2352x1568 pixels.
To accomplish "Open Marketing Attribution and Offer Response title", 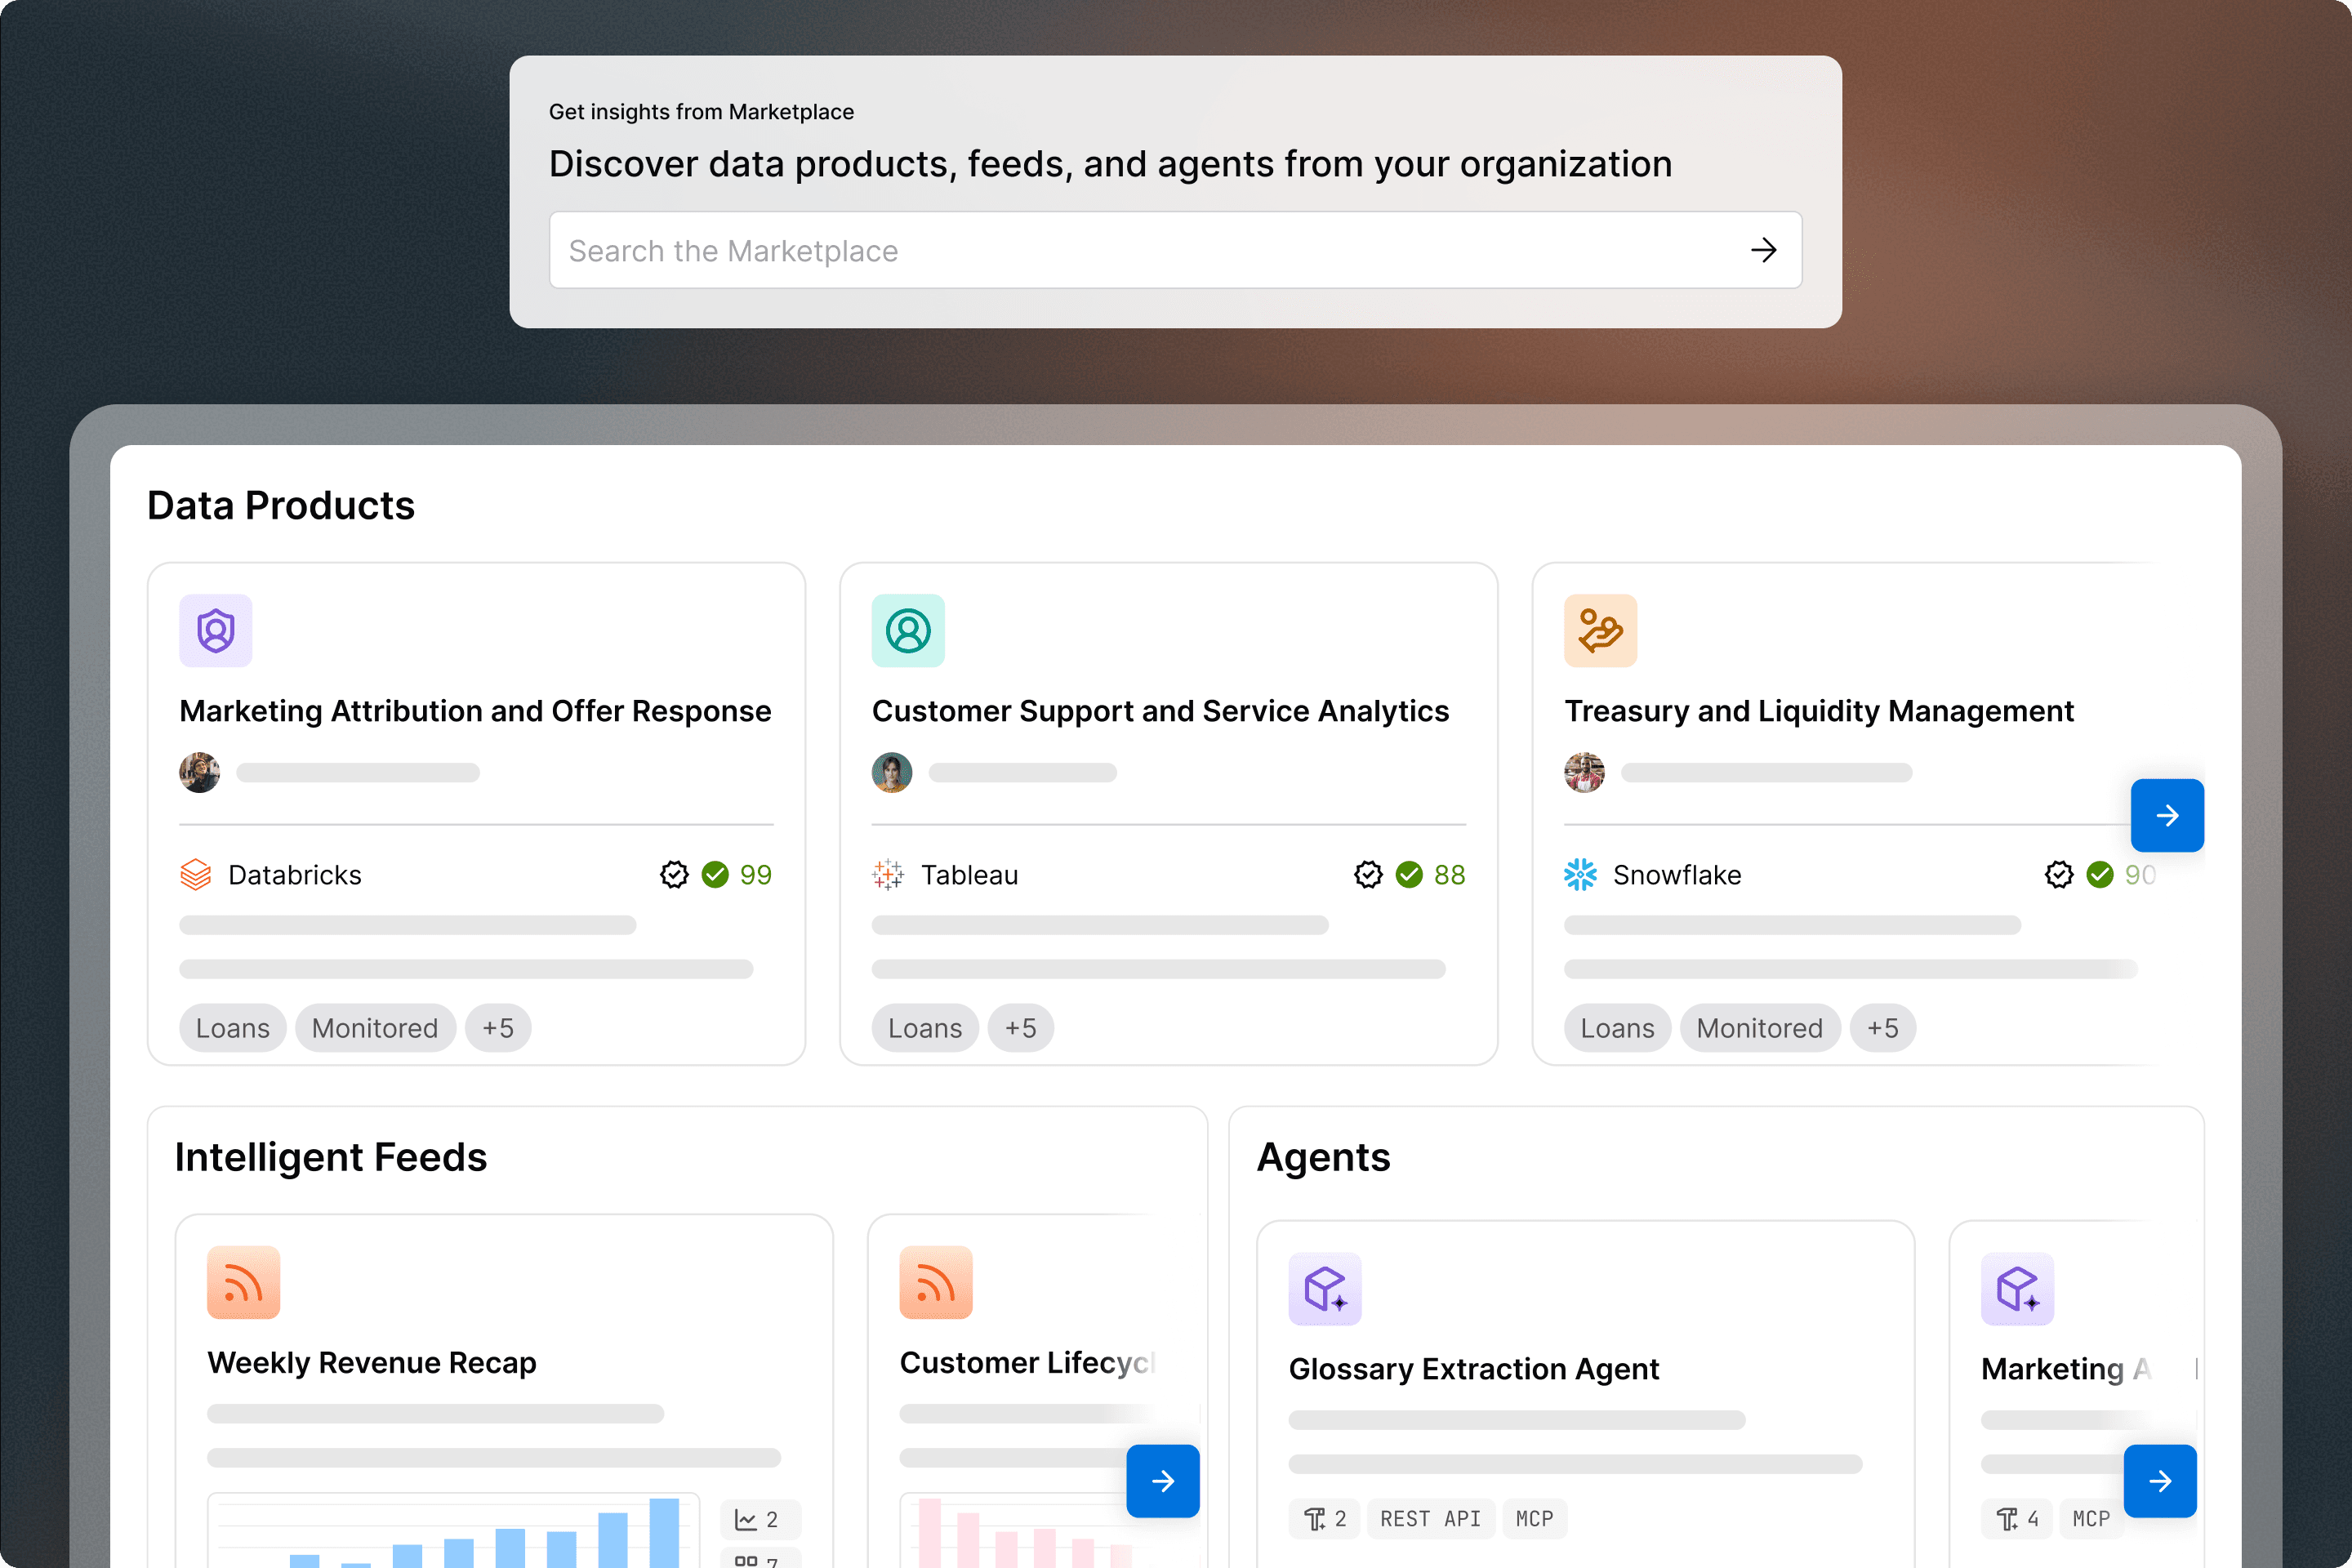I will click(x=475, y=711).
